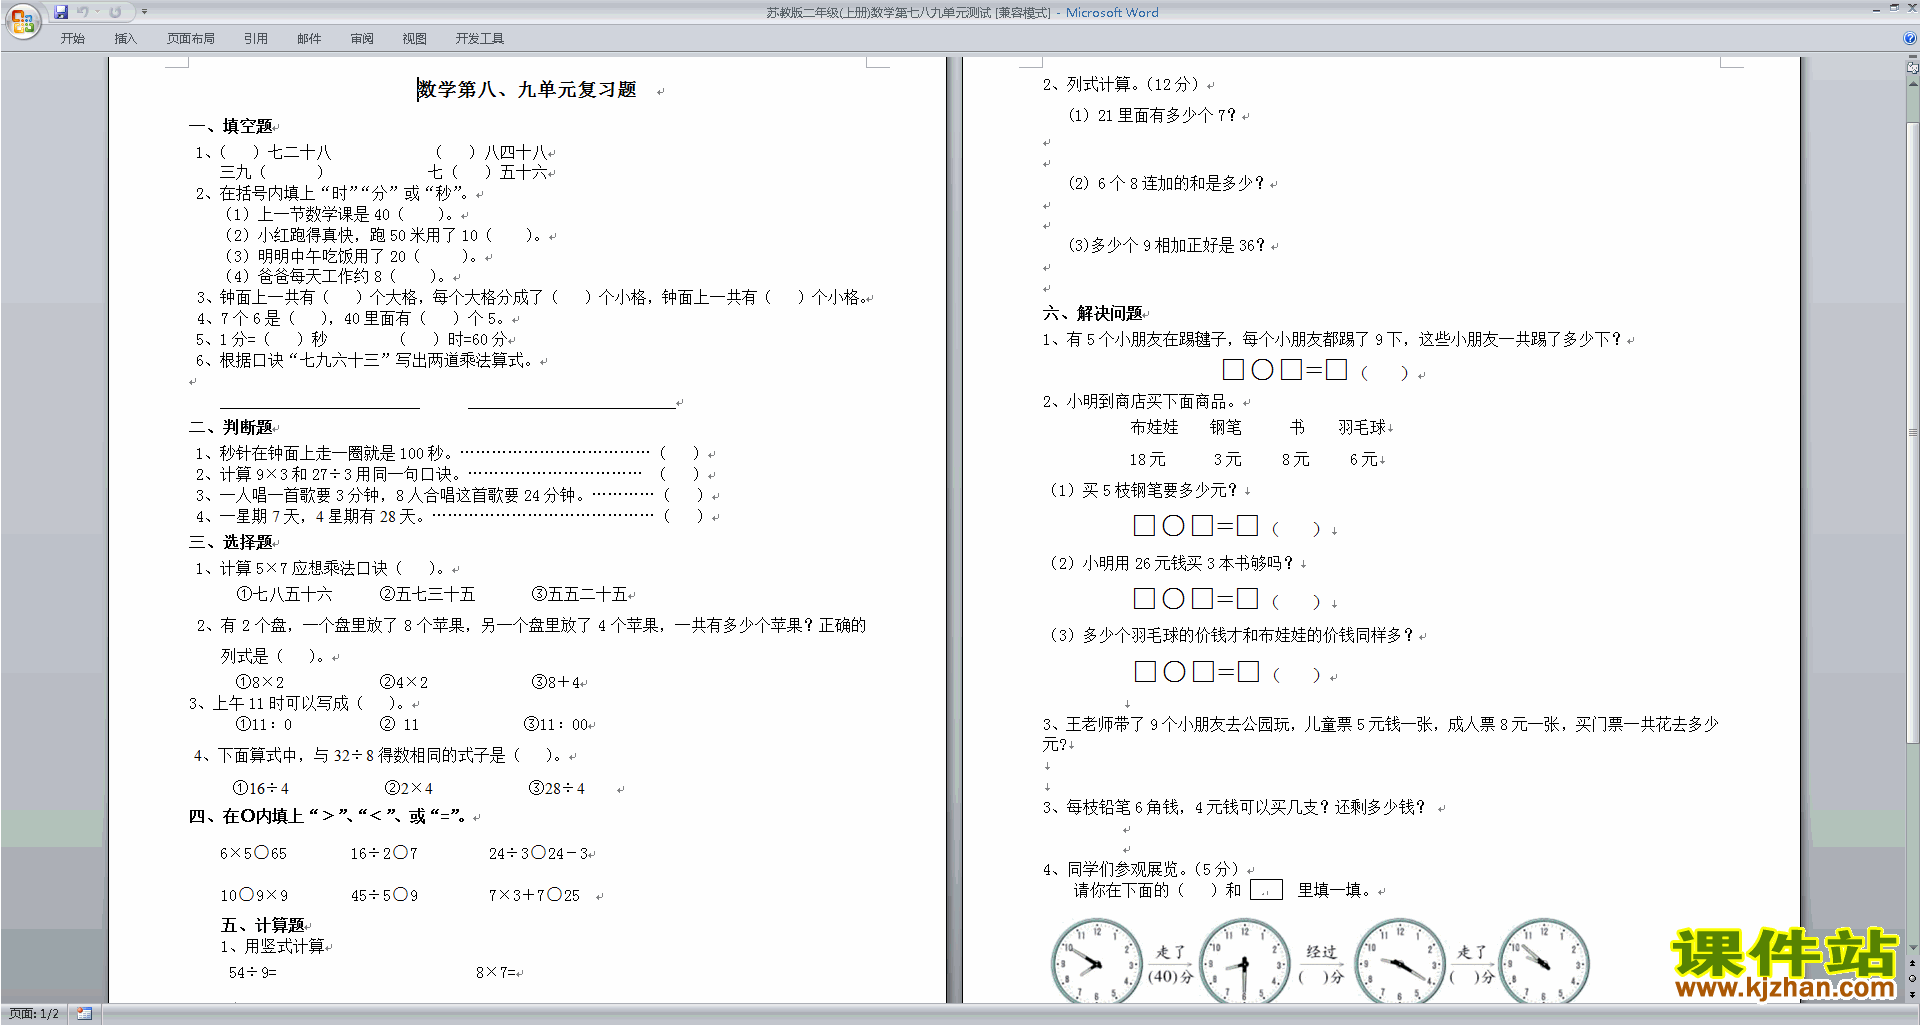Open the Select Browse Object circle button
This screenshot has height=1025, width=1920.
pos(1913,978)
